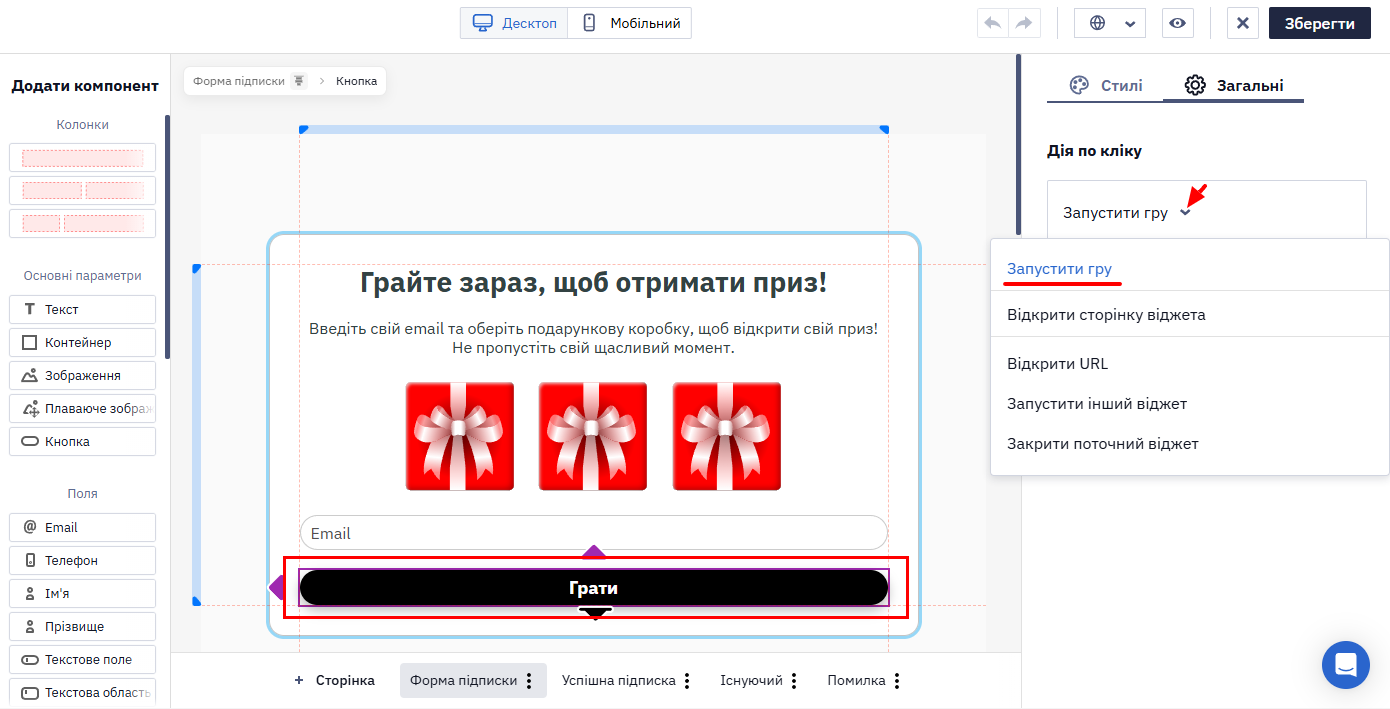The width and height of the screenshot is (1390, 709).
Task: Choose Запустити гру from the dropdown list
Action: tap(1059, 269)
